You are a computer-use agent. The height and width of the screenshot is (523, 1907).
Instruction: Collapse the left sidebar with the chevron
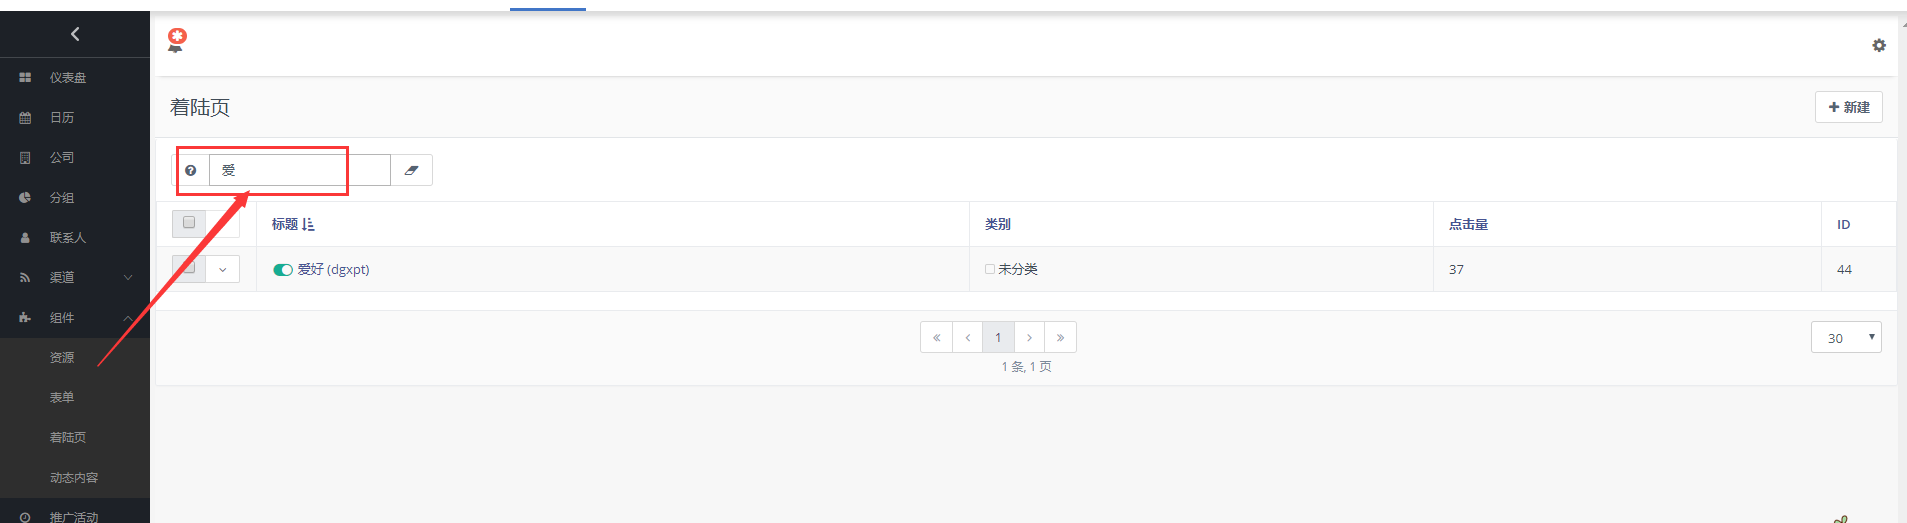[75, 34]
